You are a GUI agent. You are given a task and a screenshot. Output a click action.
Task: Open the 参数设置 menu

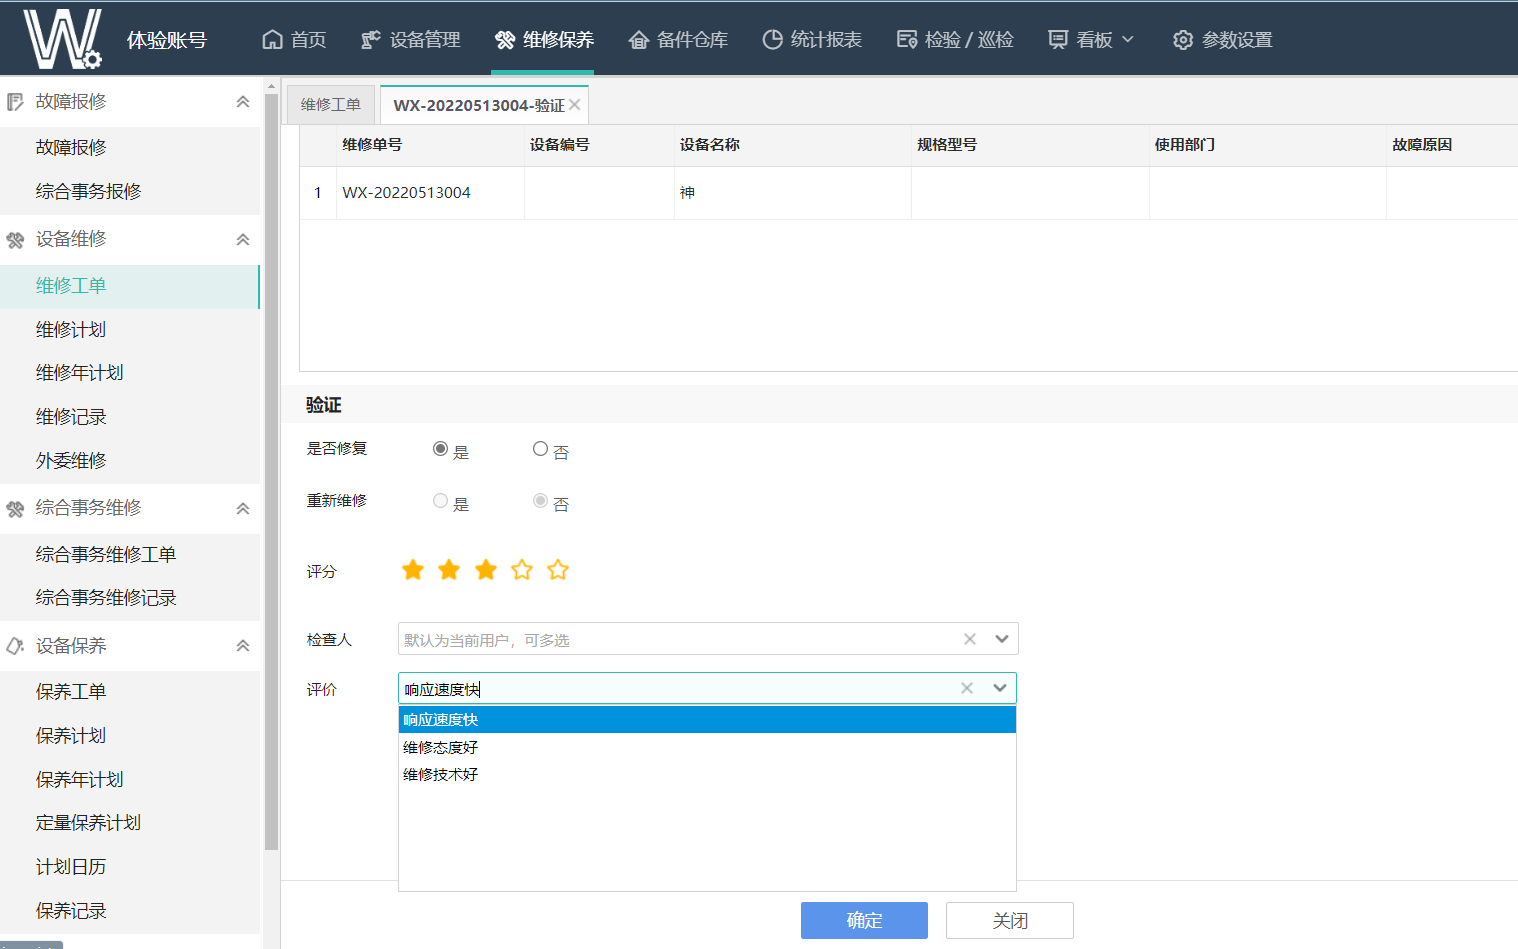click(x=1222, y=40)
